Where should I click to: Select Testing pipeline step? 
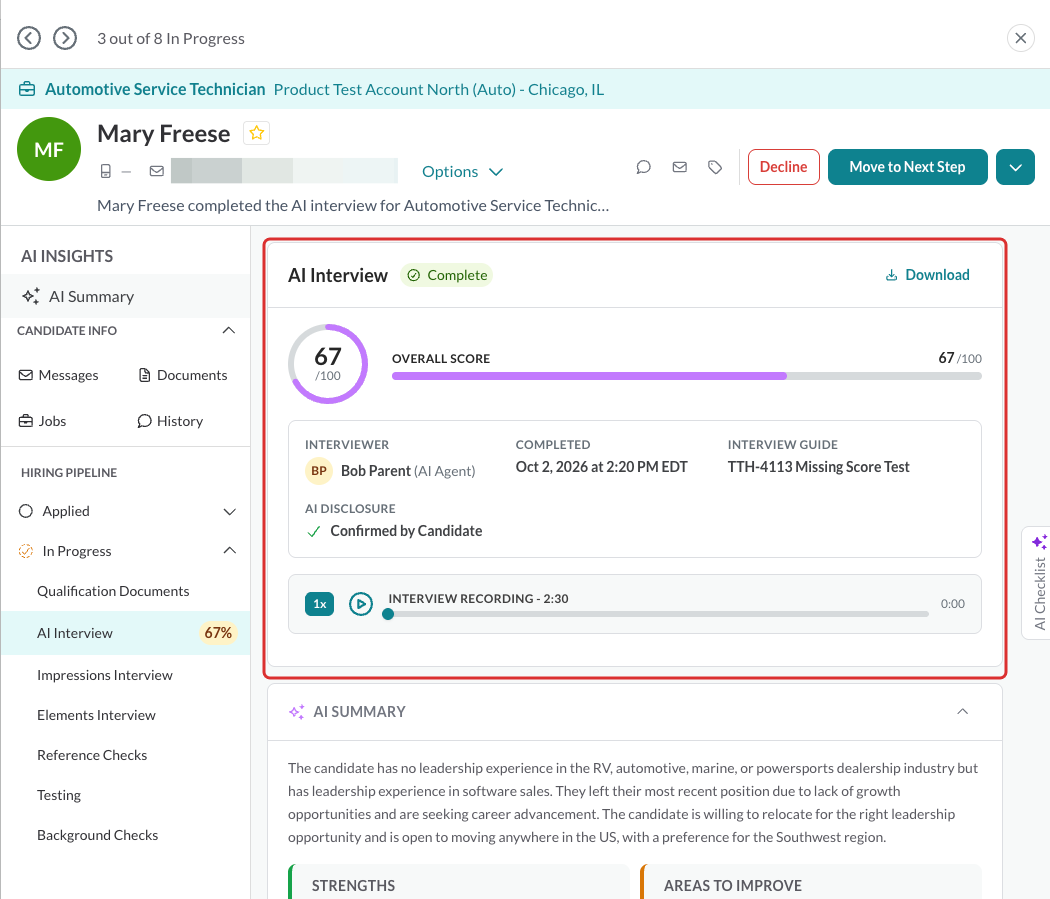click(x=59, y=795)
